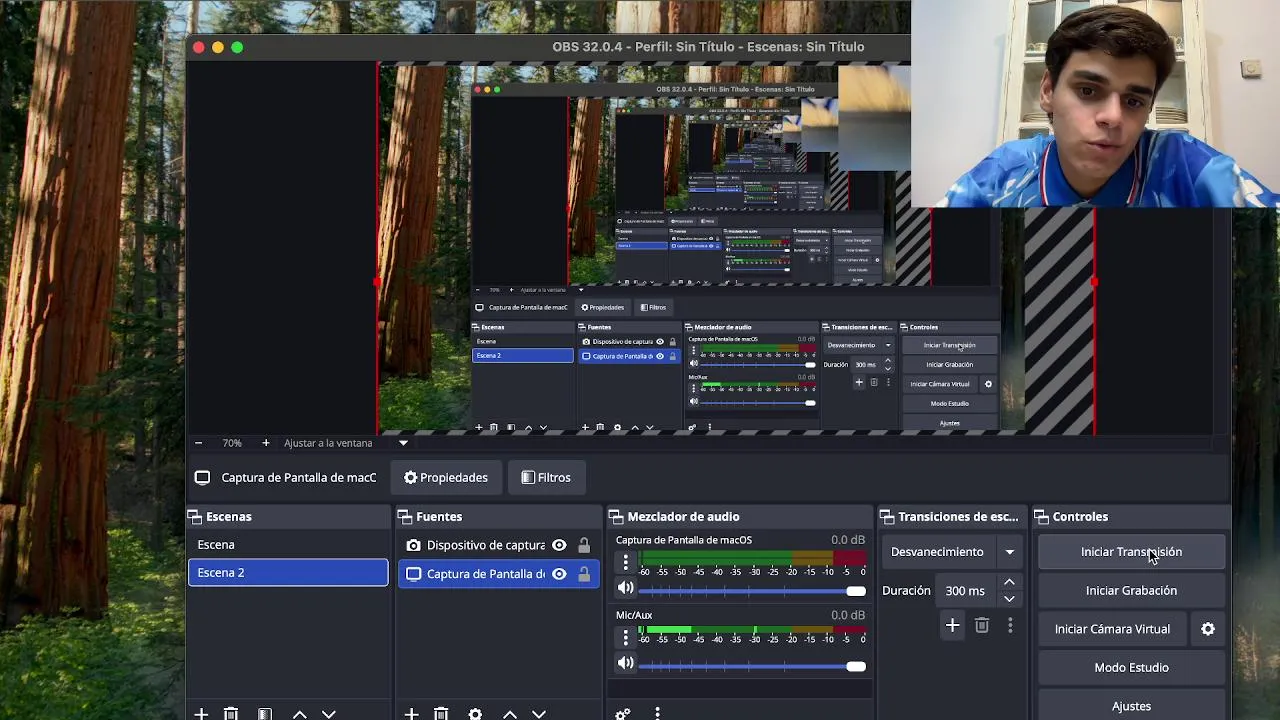Remove selected source with trash icon
The image size is (1280, 720).
point(441,713)
